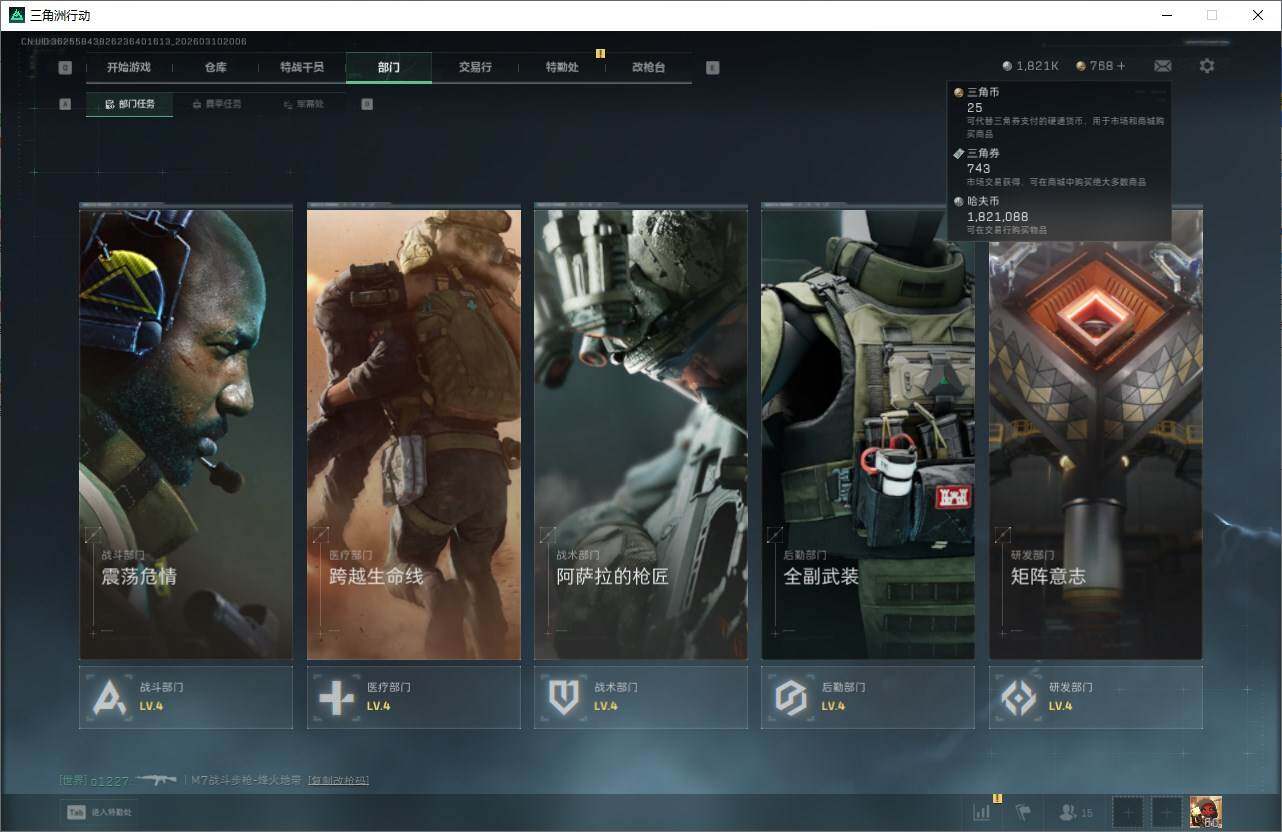Image resolution: width=1282 pixels, height=832 pixels.
Task: Switch to the 交易行 tab
Action: (475, 67)
